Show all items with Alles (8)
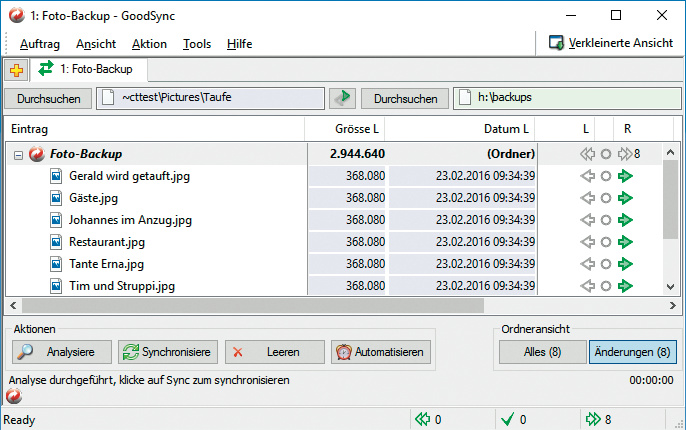Screen dimensions: 686x430 pyautogui.click(x=542, y=352)
